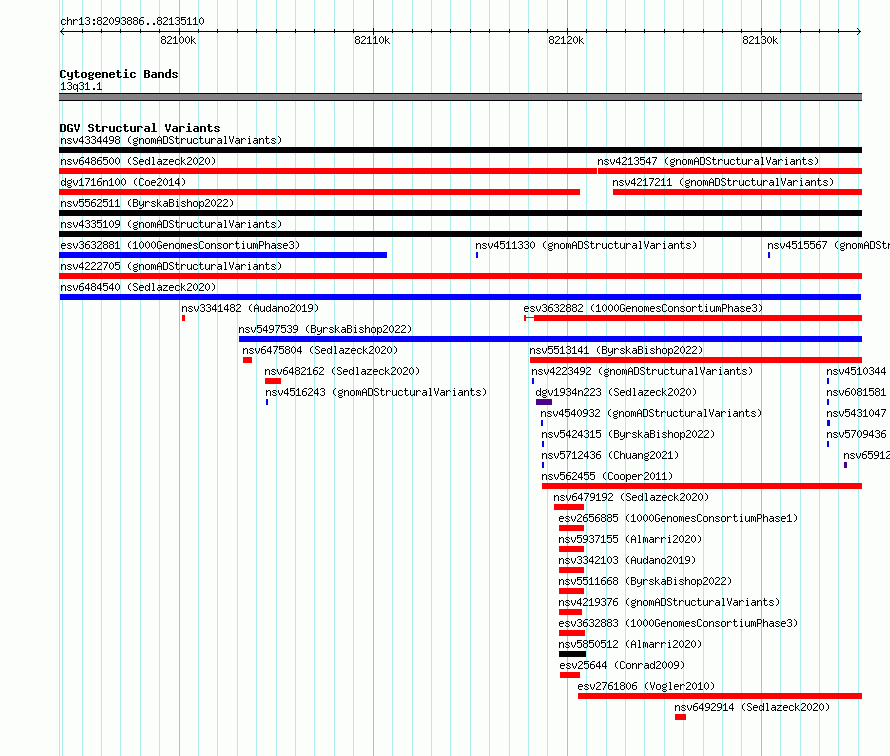
Task: Click the nsv4515567 variant label
Action: (x=828, y=245)
